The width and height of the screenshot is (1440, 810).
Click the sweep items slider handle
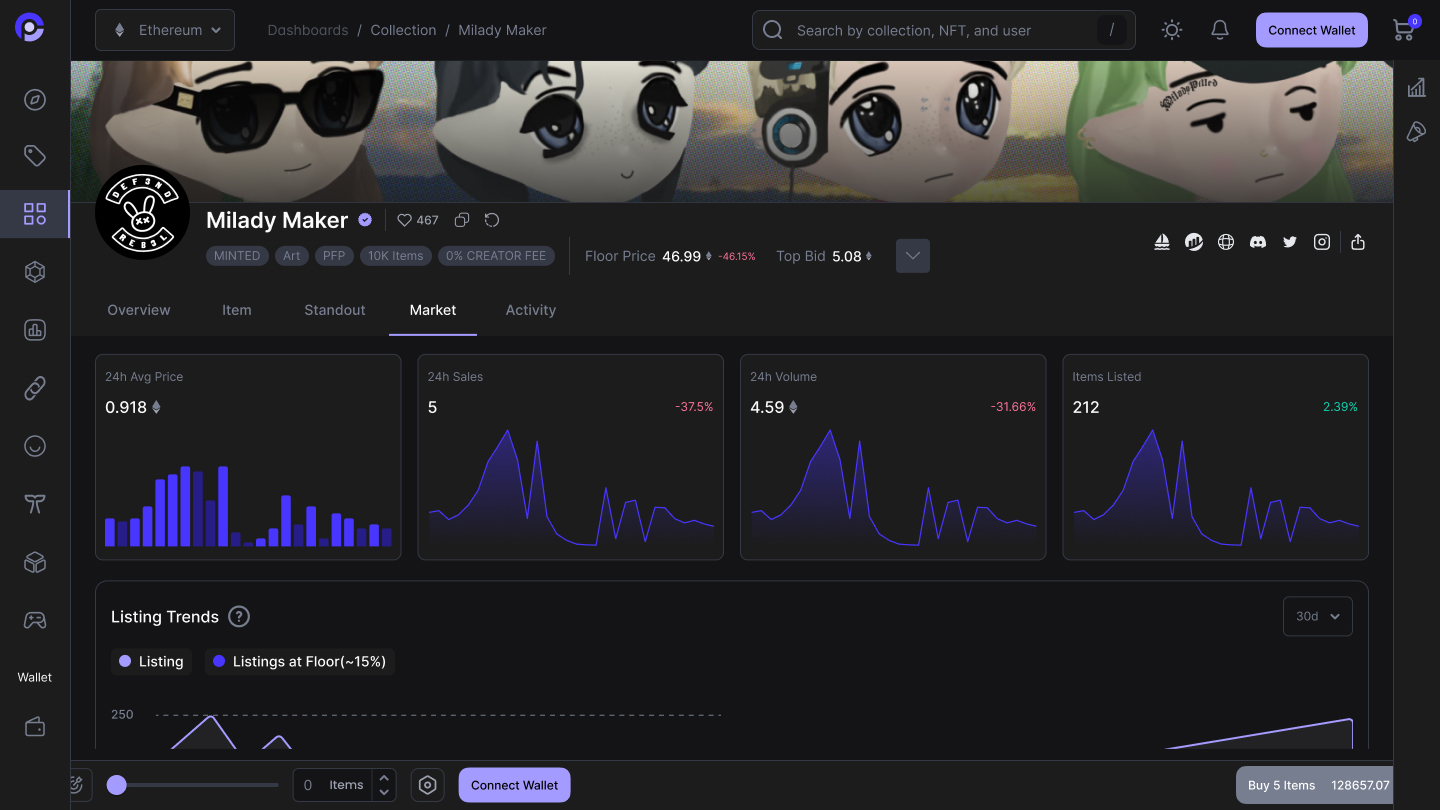click(117, 785)
